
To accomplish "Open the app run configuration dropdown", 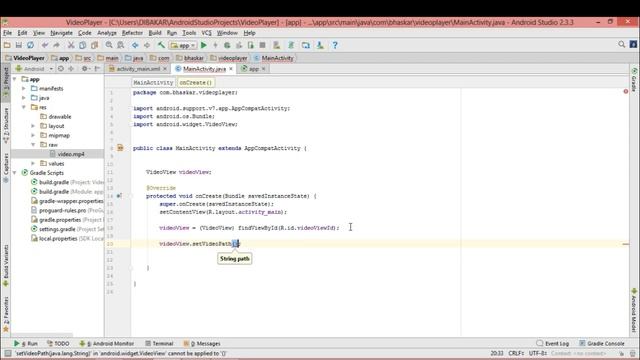I will coord(183,45).
